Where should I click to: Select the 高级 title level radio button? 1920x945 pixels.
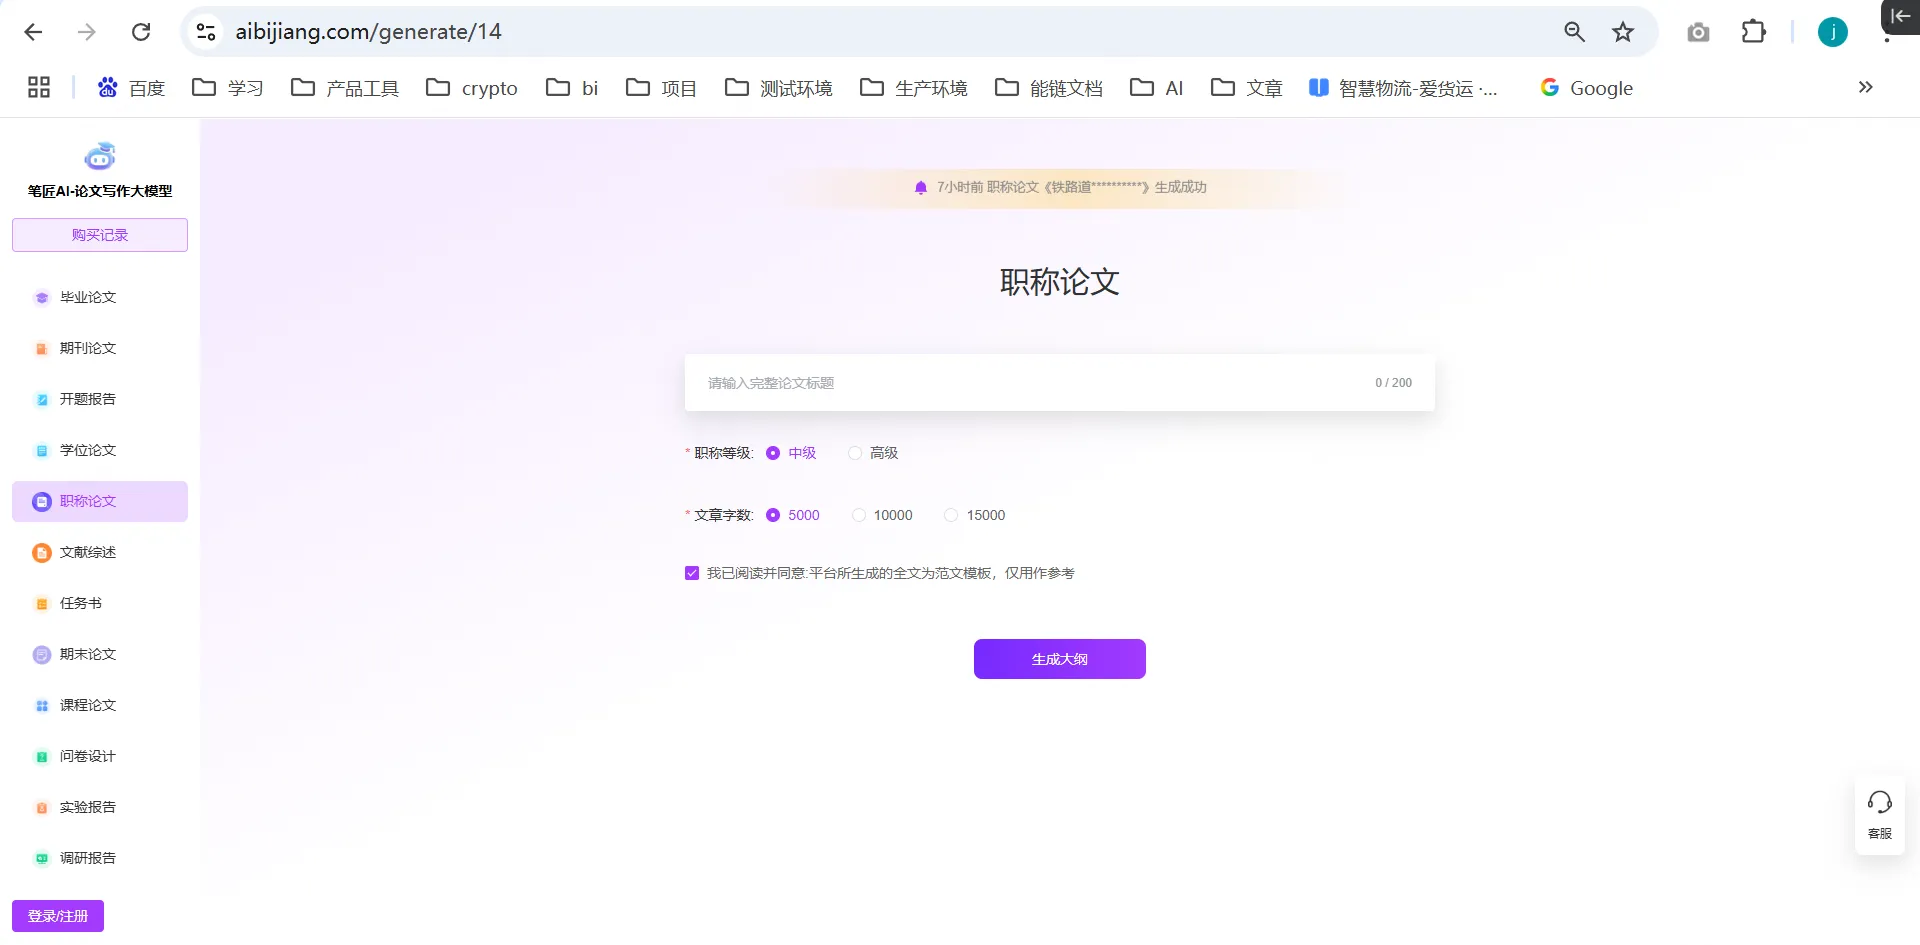[855, 453]
